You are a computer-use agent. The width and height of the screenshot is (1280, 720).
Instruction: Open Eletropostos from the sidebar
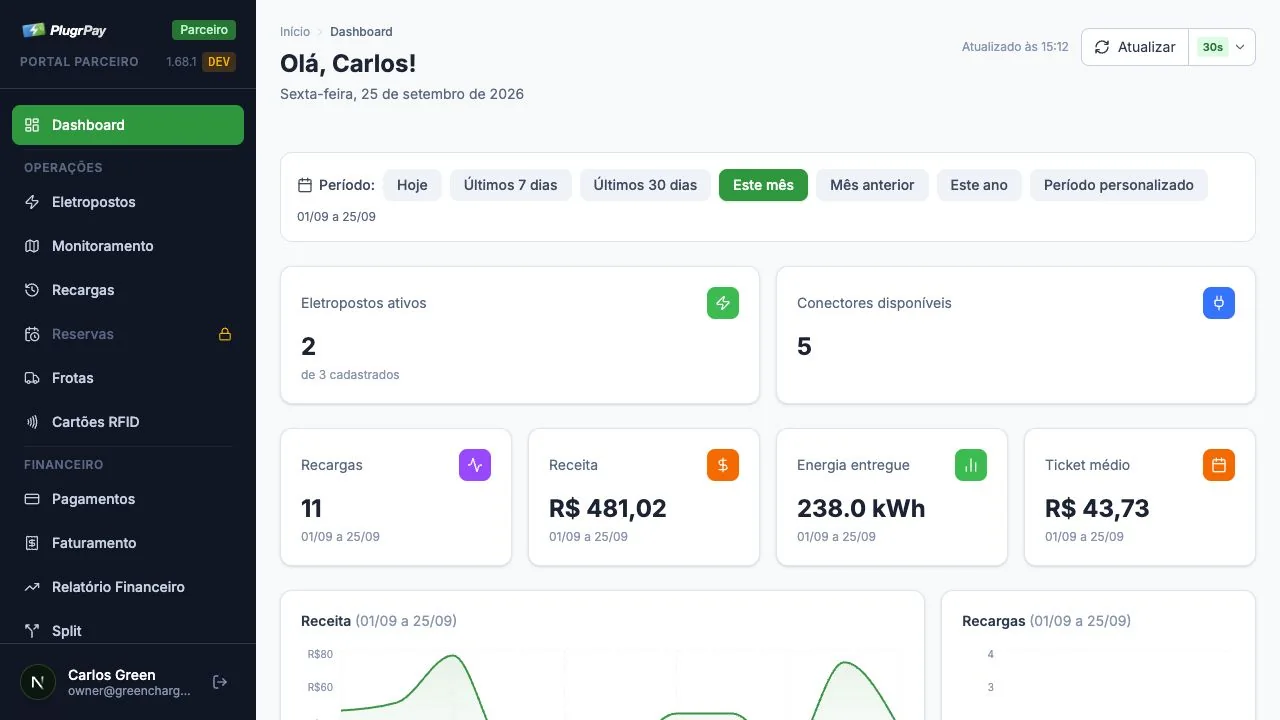[x=128, y=202]
